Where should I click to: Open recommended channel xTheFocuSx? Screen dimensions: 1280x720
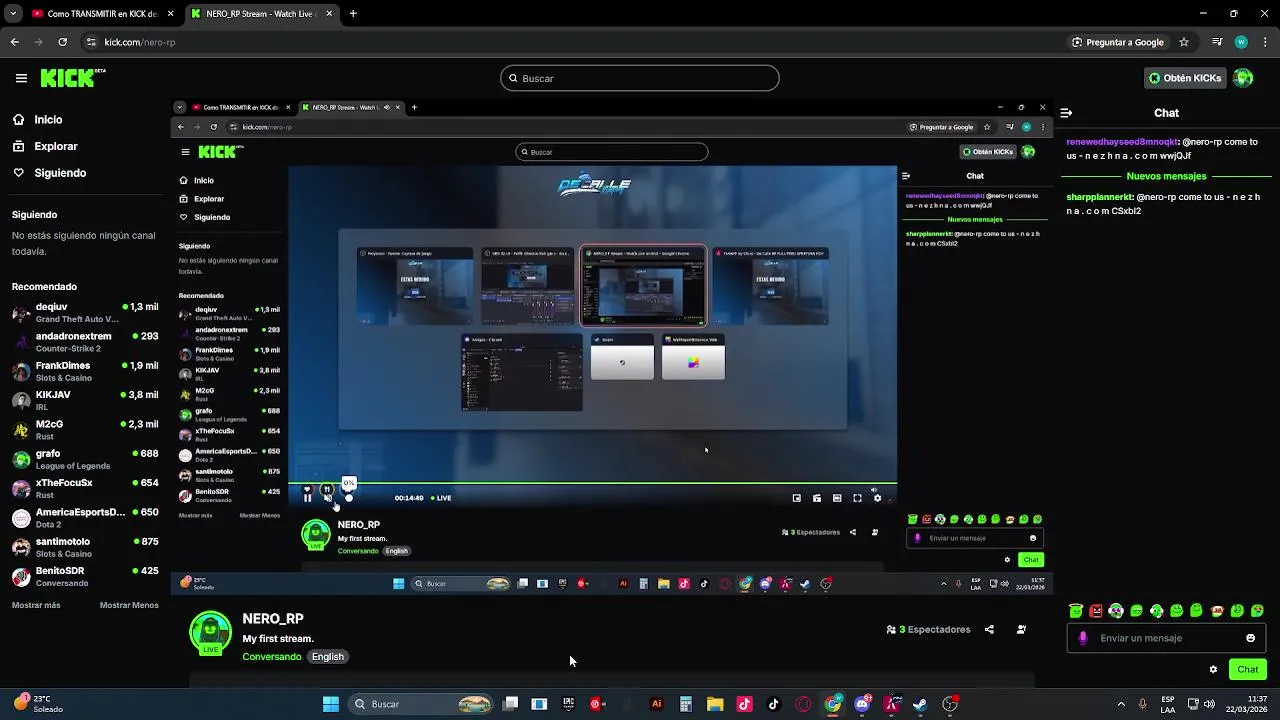tap(85, 488)
